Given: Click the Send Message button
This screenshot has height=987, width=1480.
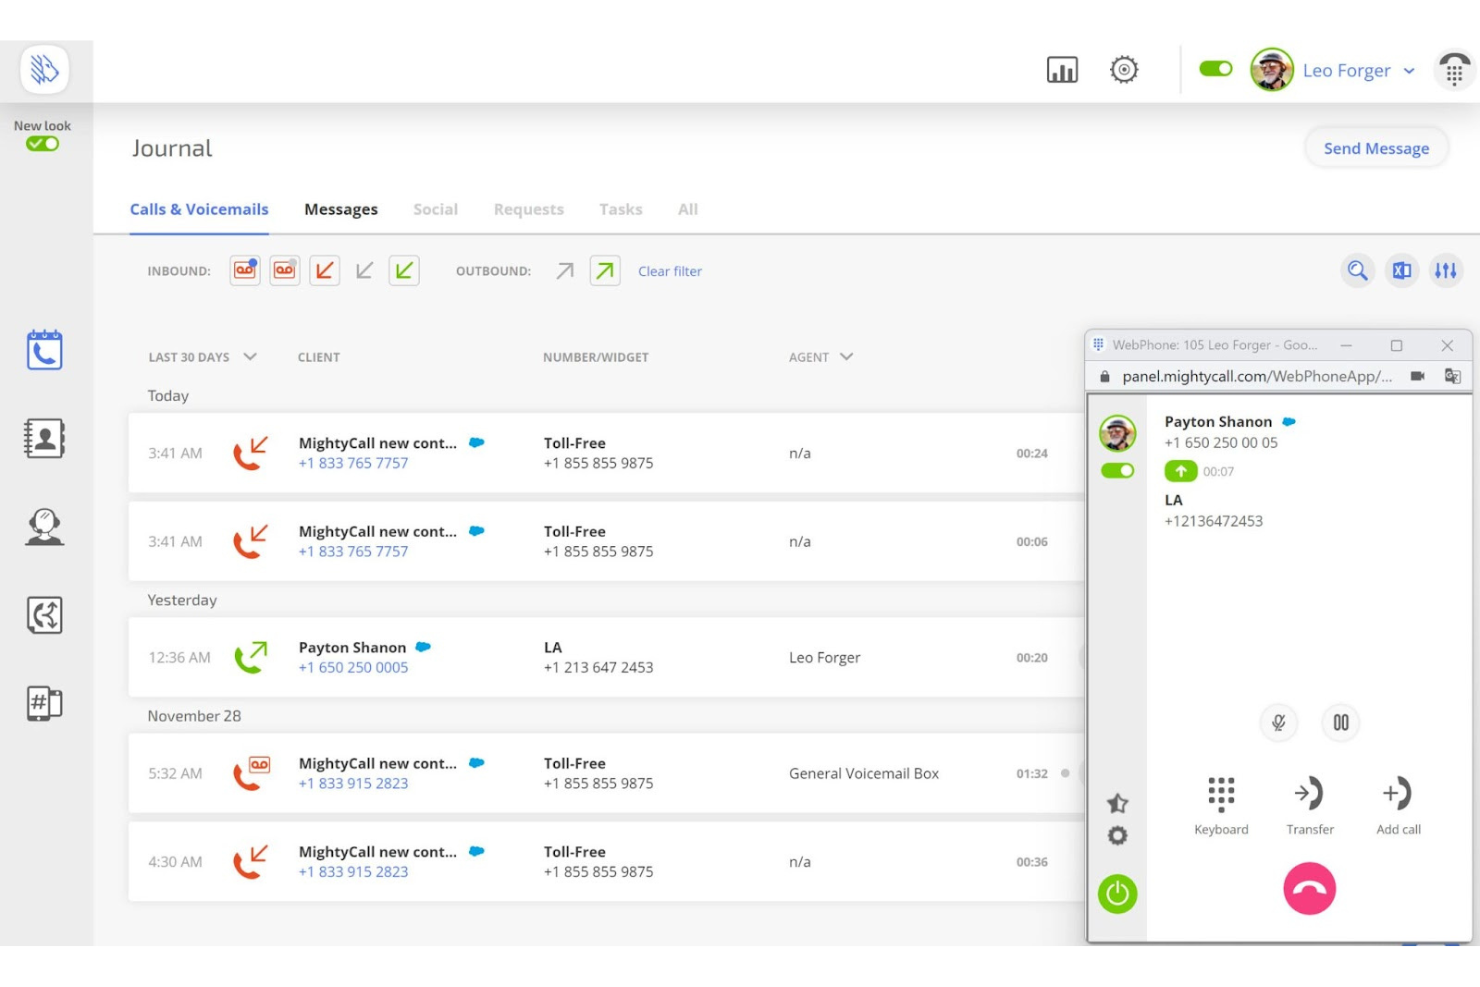Looking at the screenshot, I should [1376, 148].
